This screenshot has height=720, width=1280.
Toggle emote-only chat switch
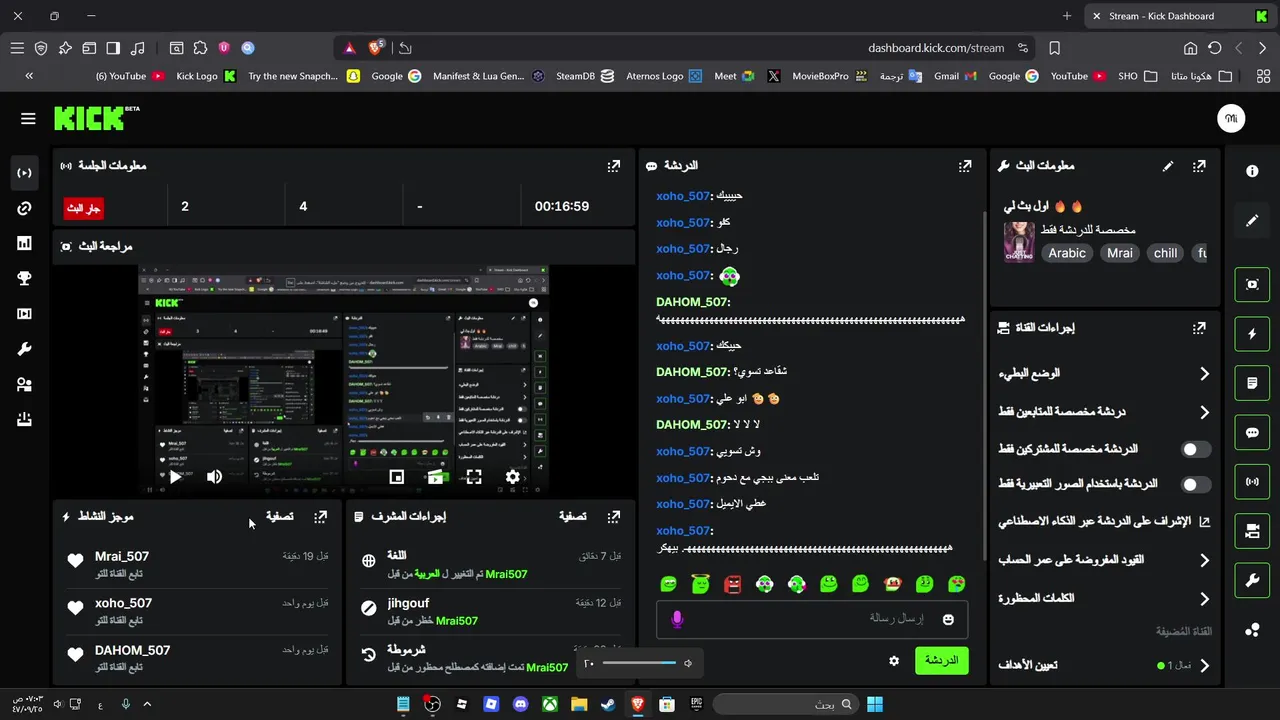pos(1196,484)
